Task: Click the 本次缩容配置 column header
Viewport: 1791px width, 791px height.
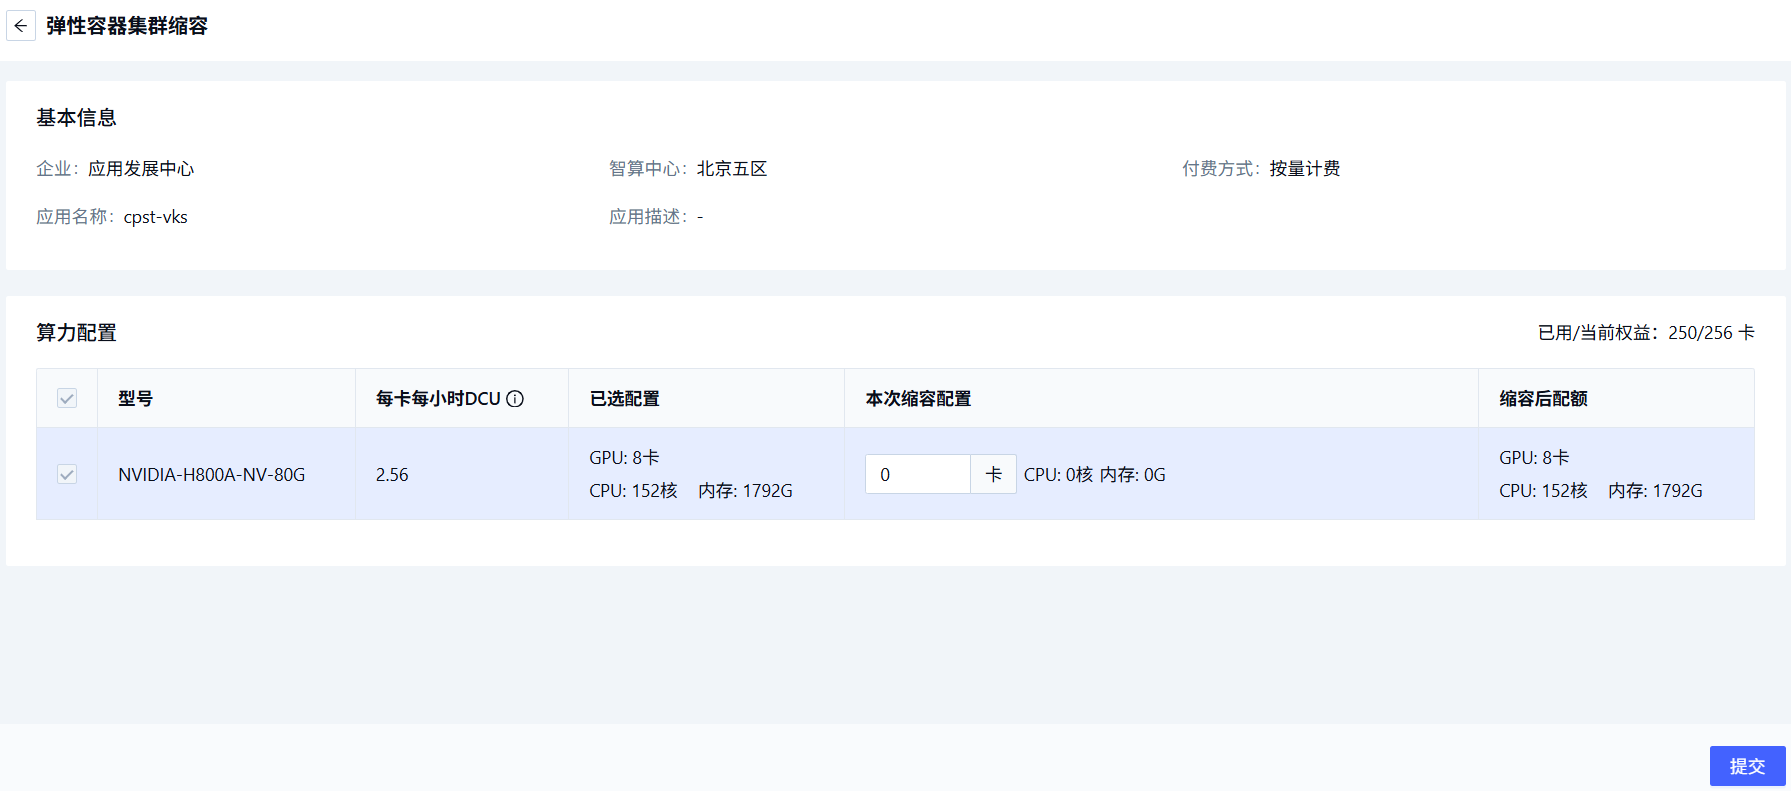Action: click(918, 399)
